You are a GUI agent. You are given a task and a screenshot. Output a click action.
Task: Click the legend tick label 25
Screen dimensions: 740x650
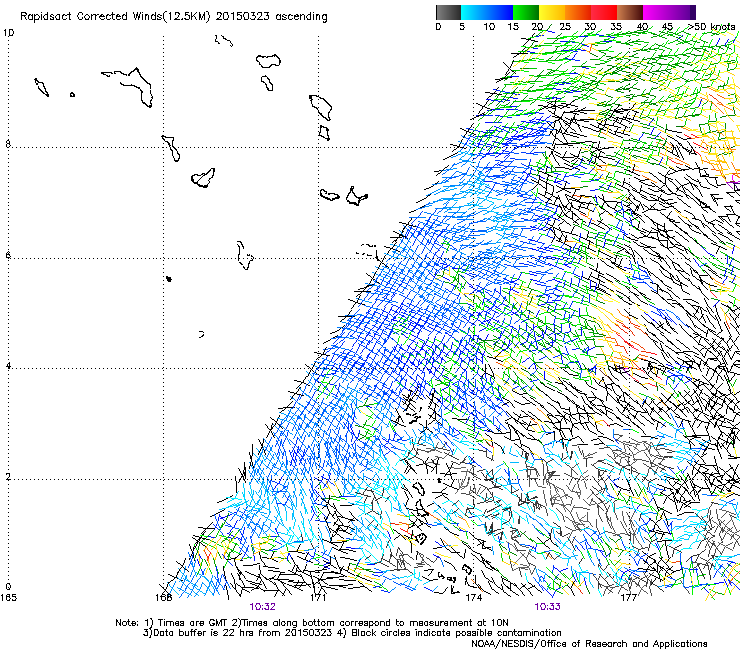click(x=565, y=27)
